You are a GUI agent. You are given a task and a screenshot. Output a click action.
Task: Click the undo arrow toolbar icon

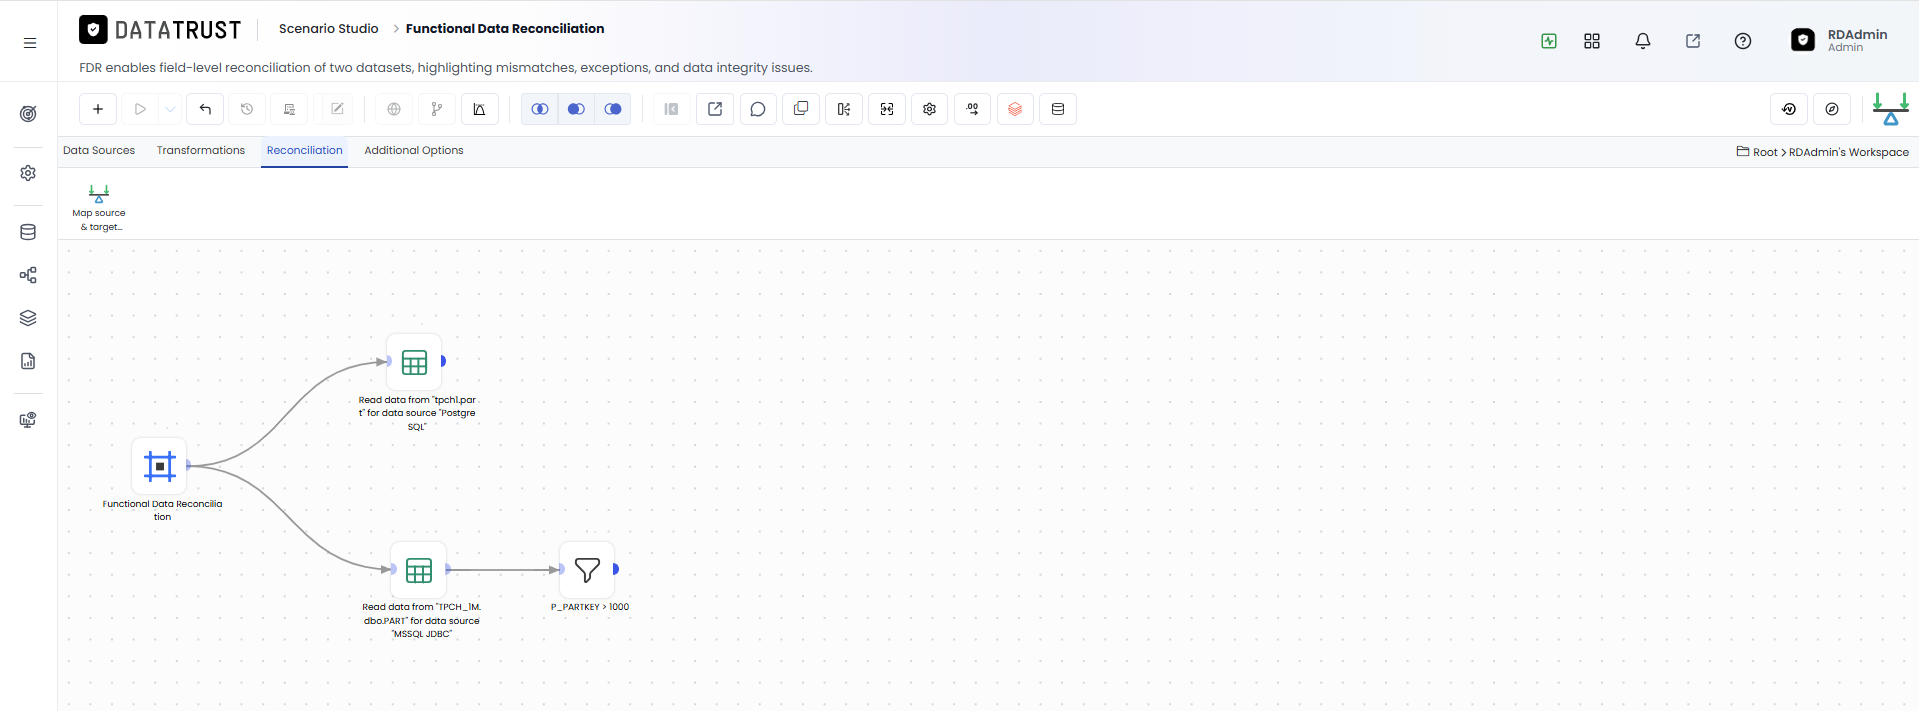click(205, 109)
